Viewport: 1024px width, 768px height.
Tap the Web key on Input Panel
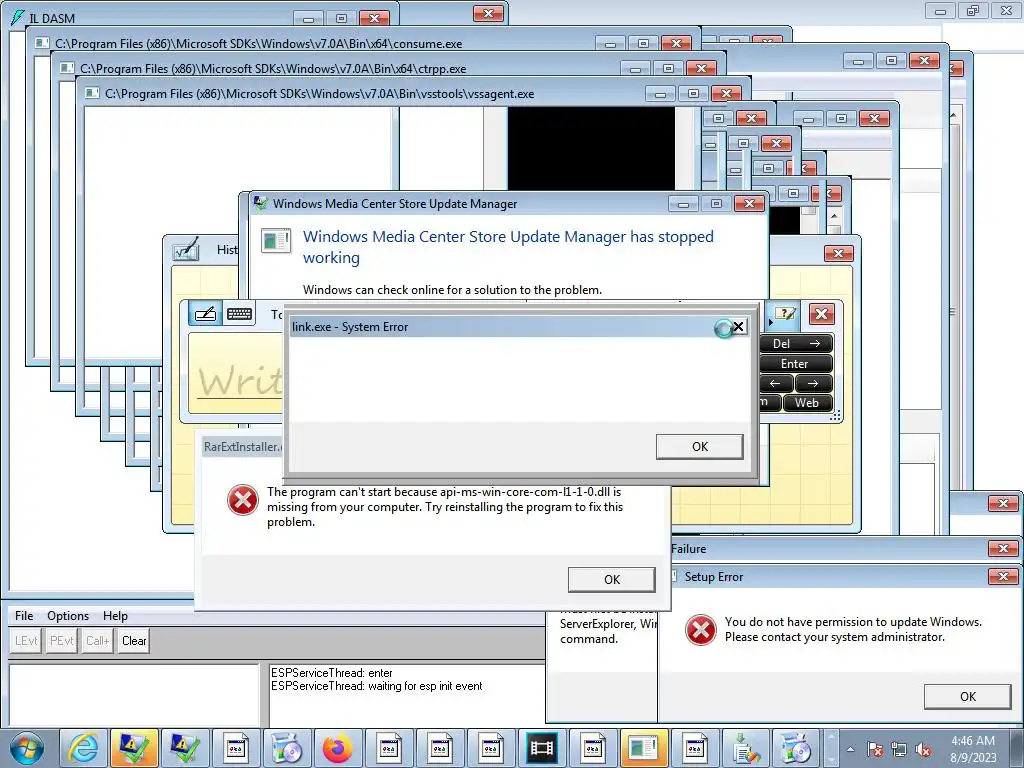coord(807,403)
